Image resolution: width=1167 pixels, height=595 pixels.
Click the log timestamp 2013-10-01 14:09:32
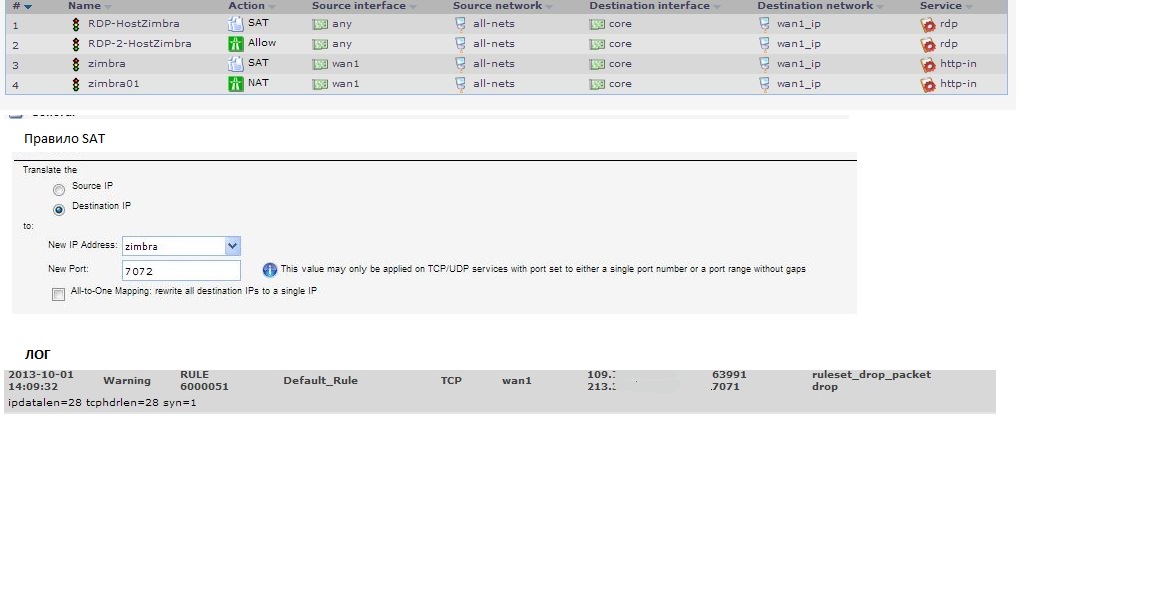pyautogui.click(x=41, y=381)
